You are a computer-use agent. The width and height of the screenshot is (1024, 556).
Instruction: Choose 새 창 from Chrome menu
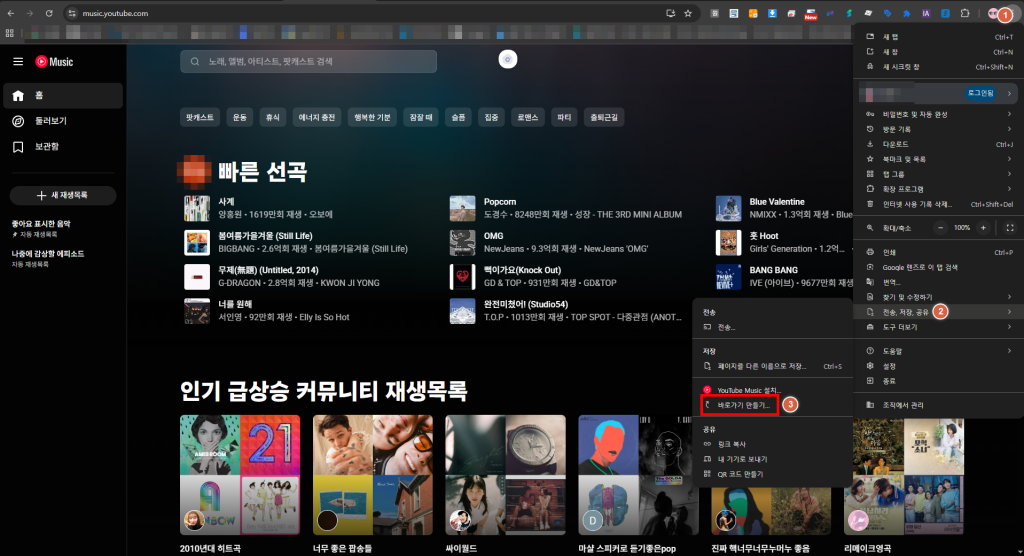pos(938,52)
